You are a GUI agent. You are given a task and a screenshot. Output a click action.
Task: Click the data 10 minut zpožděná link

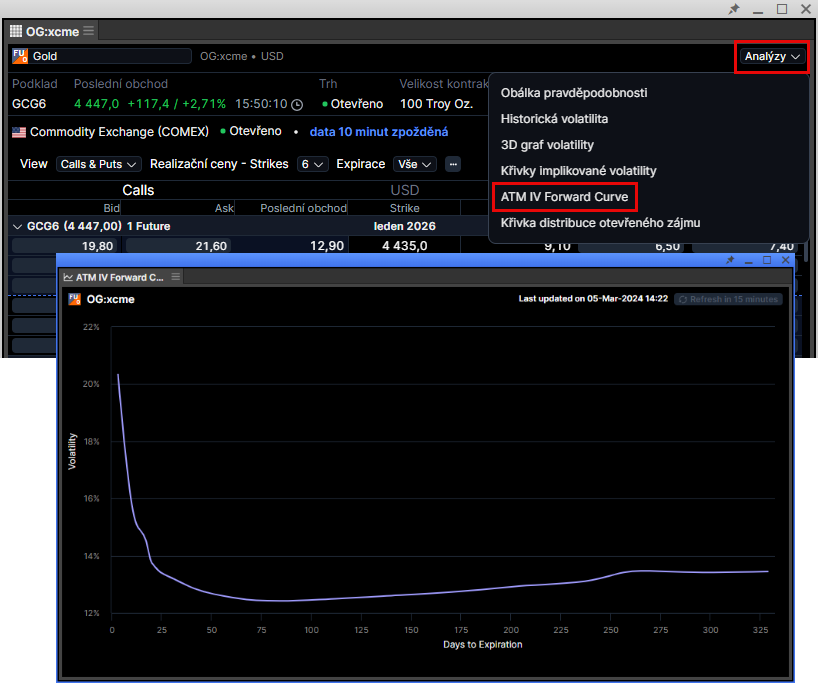(x=378, y=132)
